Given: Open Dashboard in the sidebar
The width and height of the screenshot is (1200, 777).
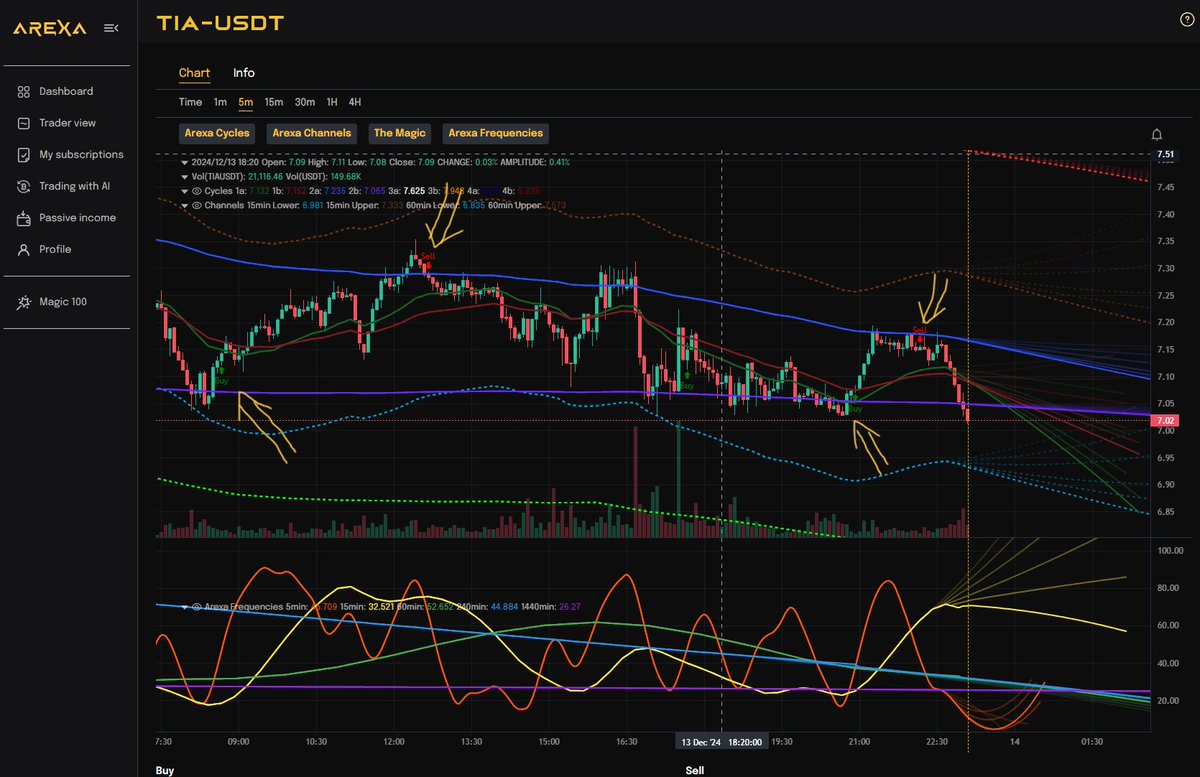Looking at the screenshot, I should tap(65, 91).
